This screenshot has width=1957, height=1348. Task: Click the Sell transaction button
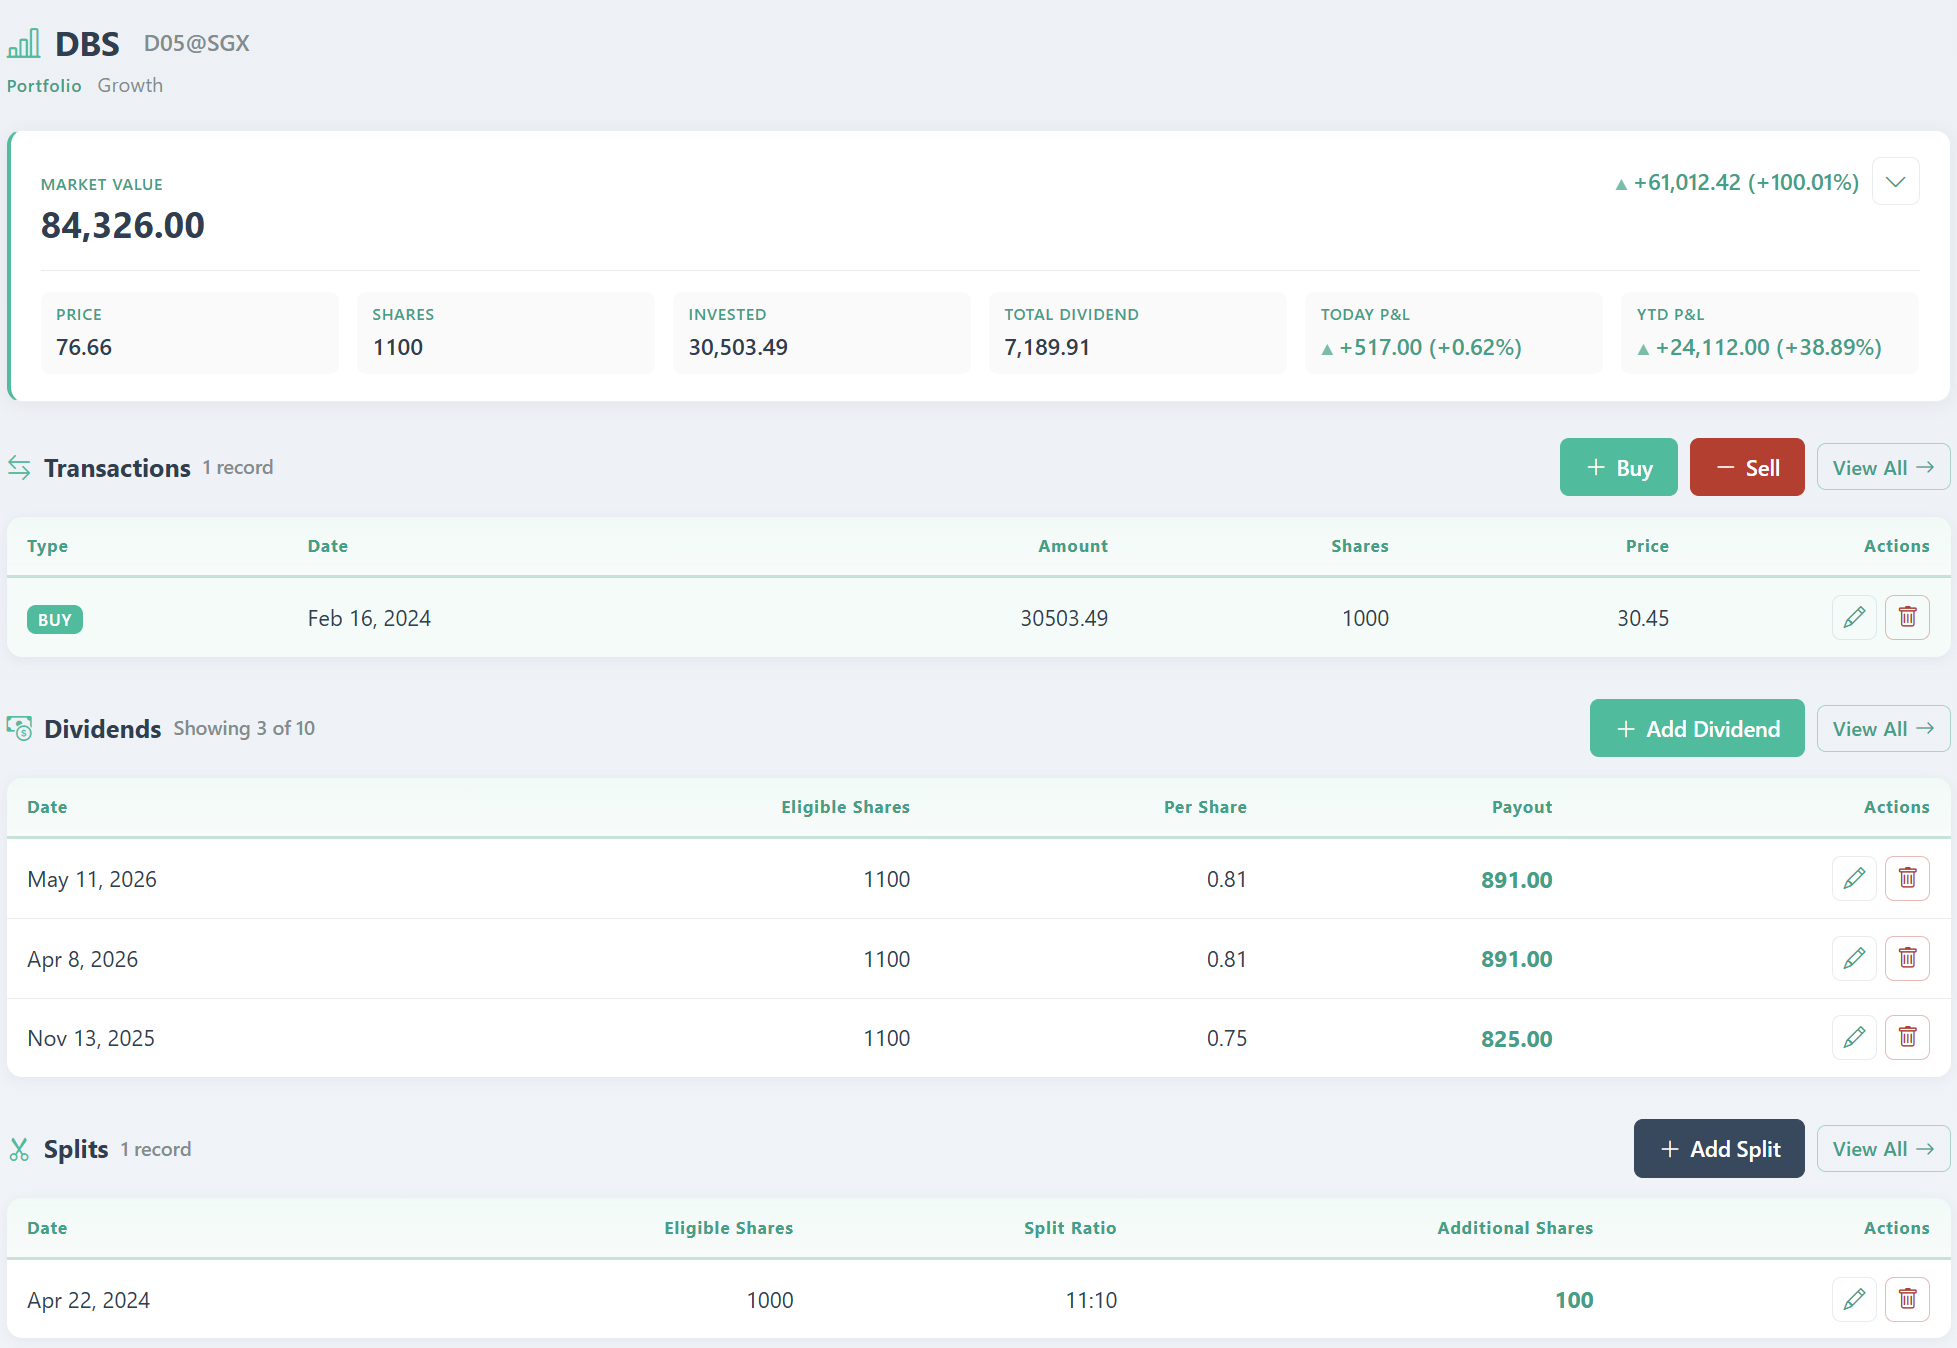point(1747,467)
